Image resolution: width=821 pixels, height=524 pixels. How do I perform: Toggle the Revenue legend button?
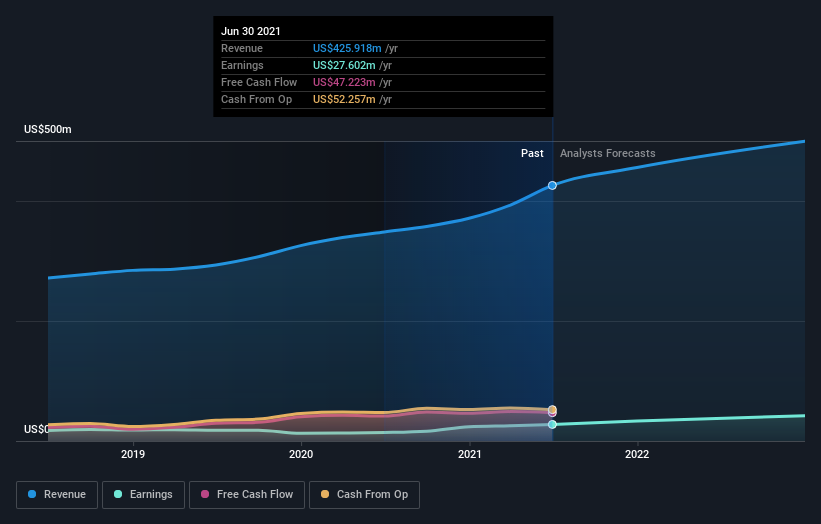(x=57, y=495)
